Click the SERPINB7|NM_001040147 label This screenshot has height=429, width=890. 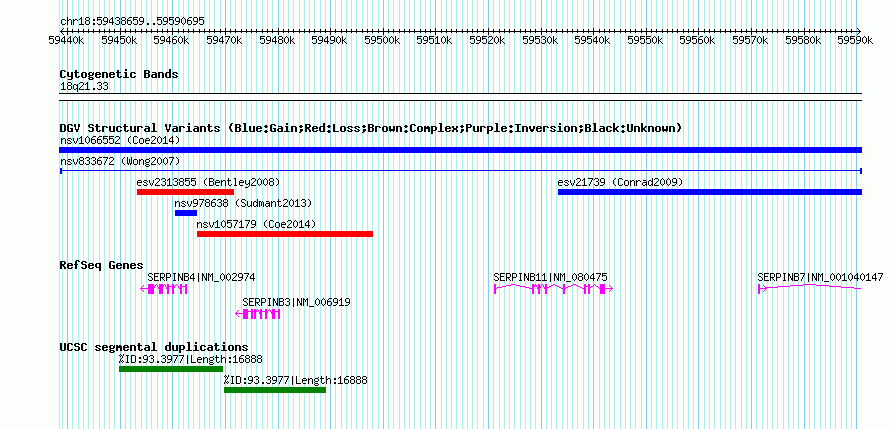(x=820, y=277)
